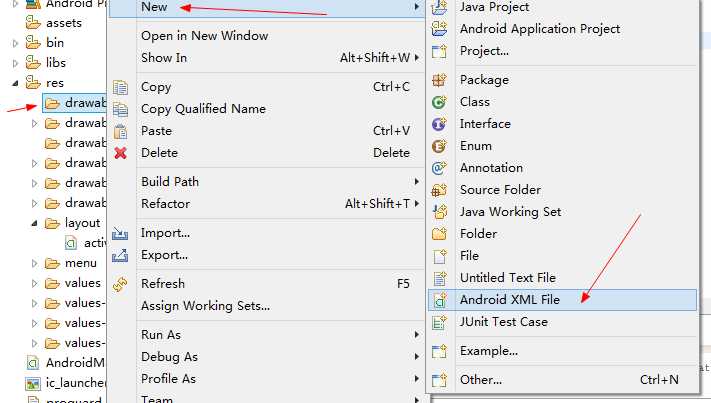Open the Build Path submenu arrow
The image size is (711, 403).
[x=416, y=182]
